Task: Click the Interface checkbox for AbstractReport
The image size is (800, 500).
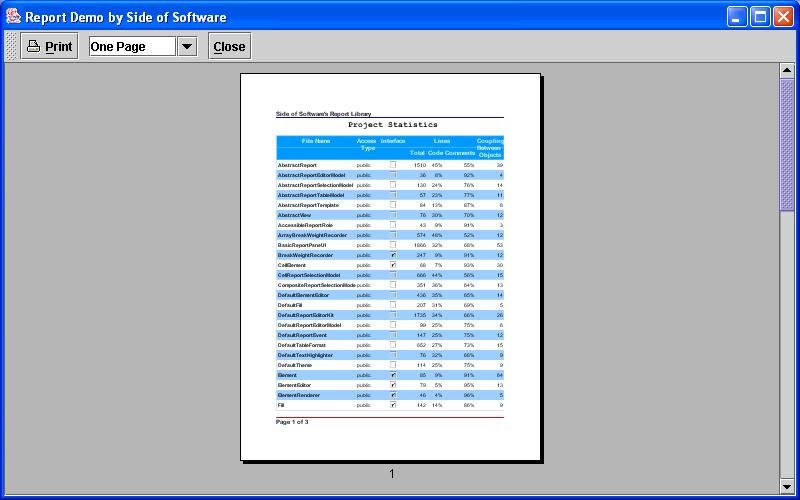Action: click(393, 165)
